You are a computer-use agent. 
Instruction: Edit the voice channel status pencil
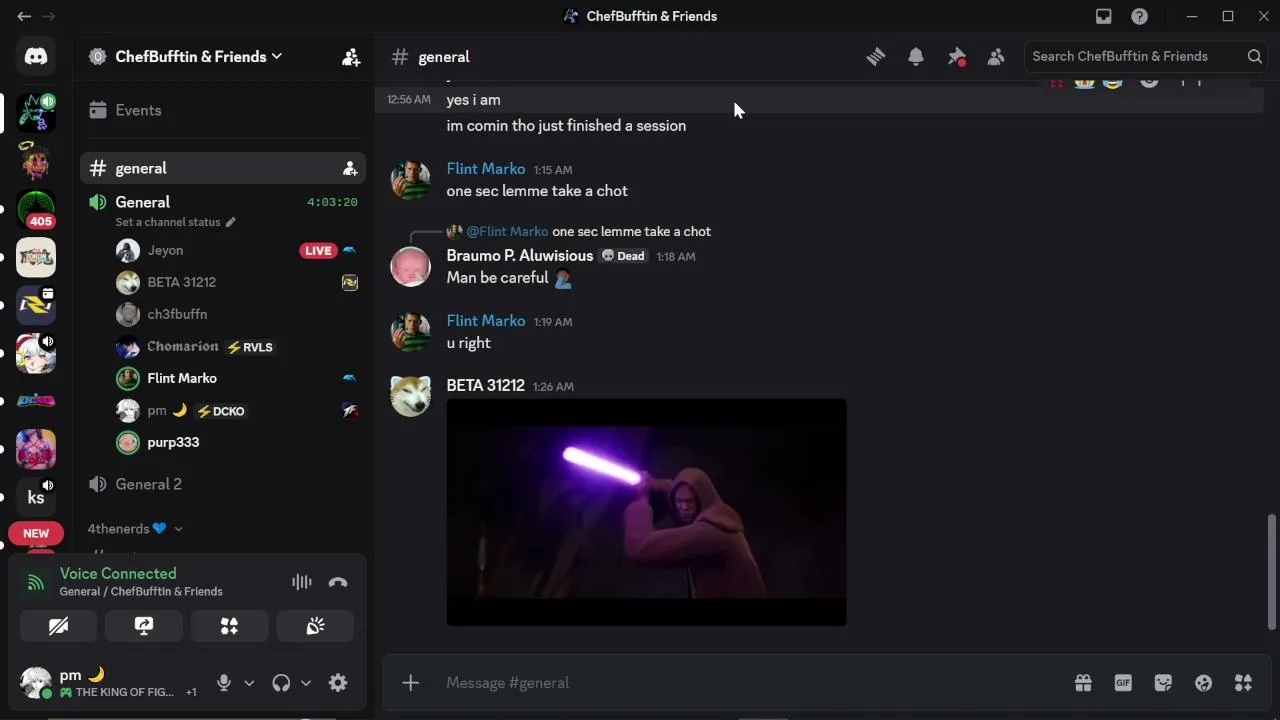(x=230, y=222)
